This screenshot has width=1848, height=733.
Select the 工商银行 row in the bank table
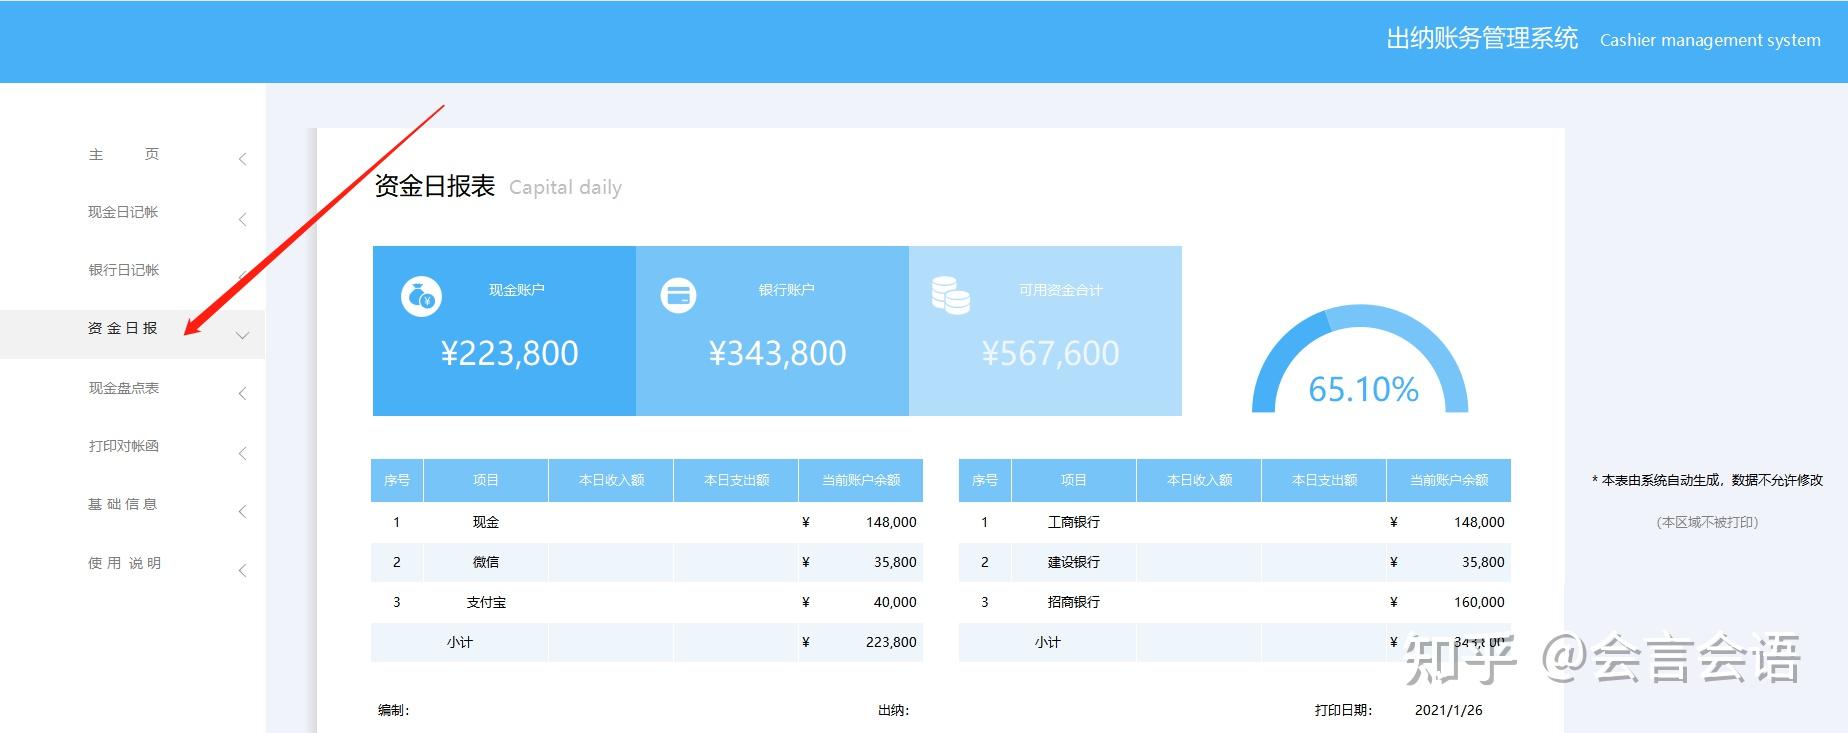tap(1235, 522)
